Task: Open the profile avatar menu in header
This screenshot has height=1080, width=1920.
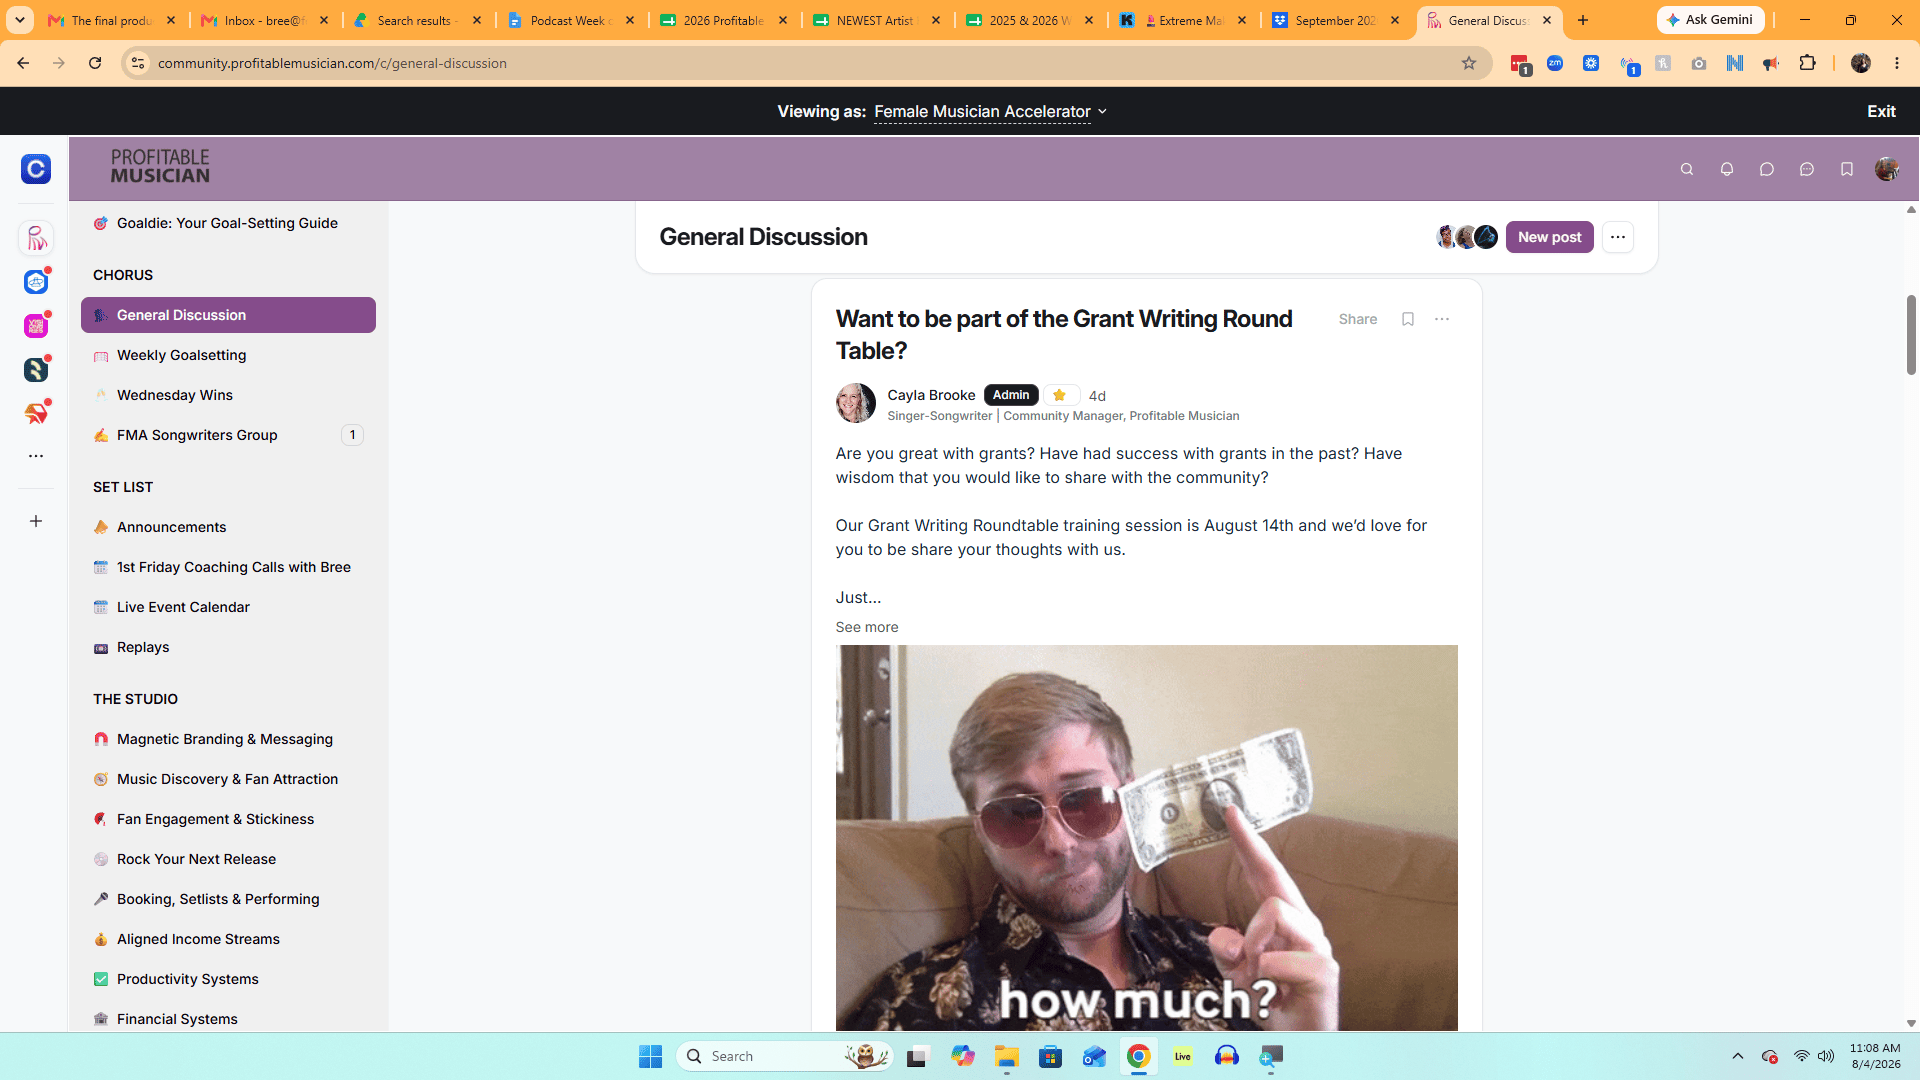Action: tap(1887, 170)
